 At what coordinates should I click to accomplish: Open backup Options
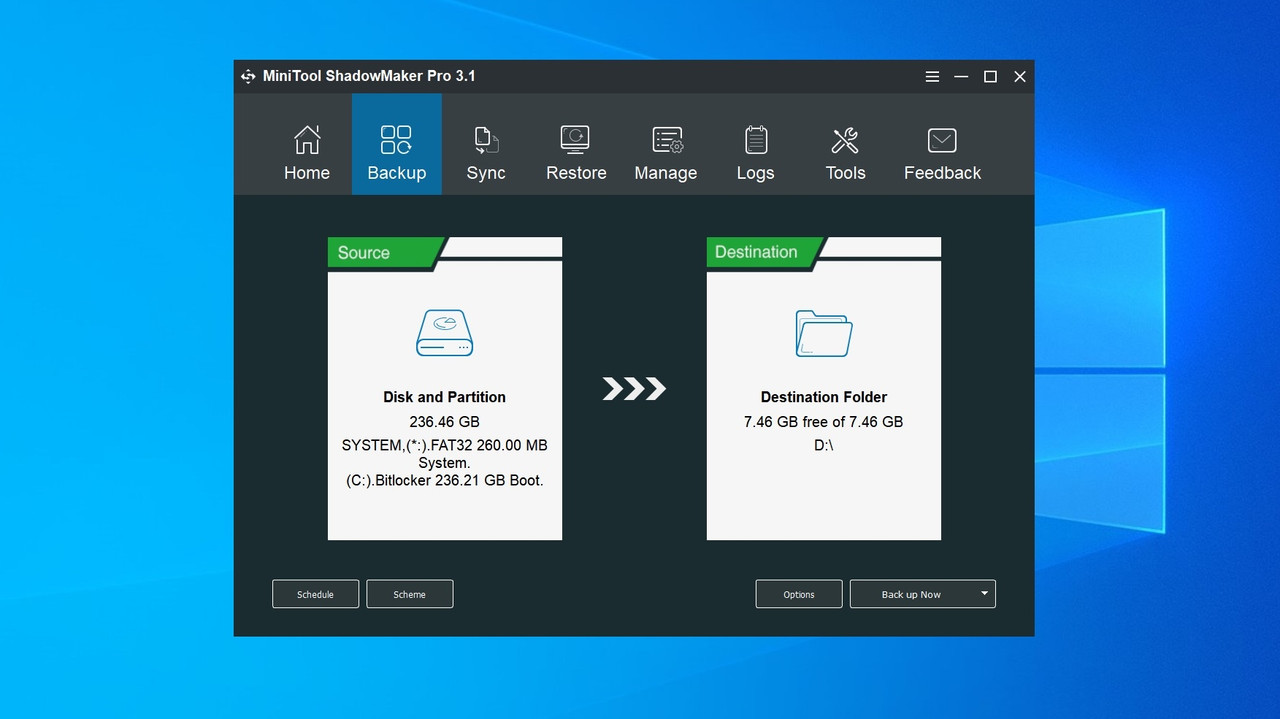click(798, 594)
